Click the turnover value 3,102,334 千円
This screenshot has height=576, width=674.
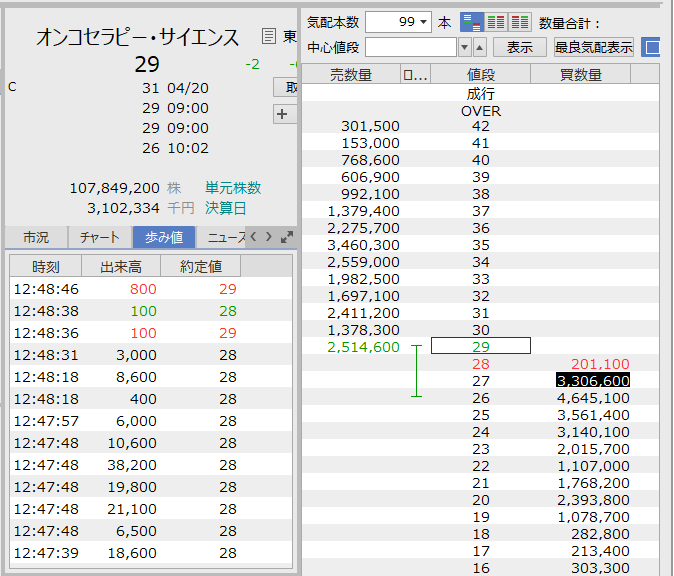tap(123, 208)
